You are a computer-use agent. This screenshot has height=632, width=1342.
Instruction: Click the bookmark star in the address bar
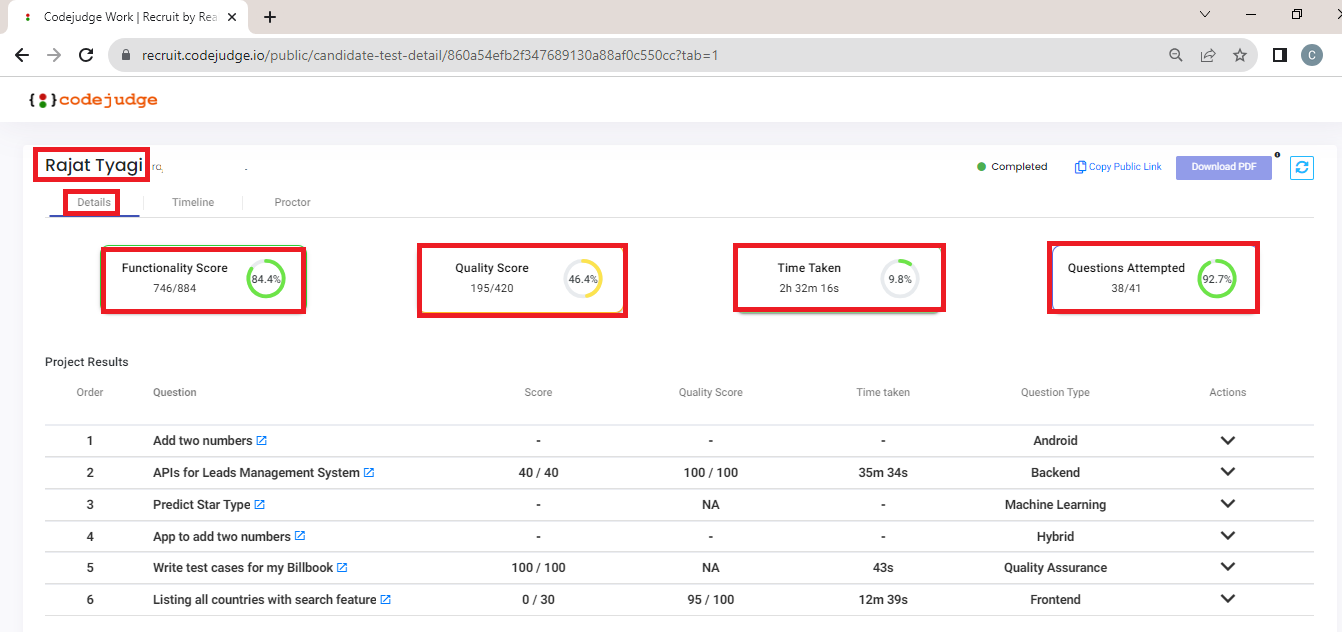(1240, 55)
